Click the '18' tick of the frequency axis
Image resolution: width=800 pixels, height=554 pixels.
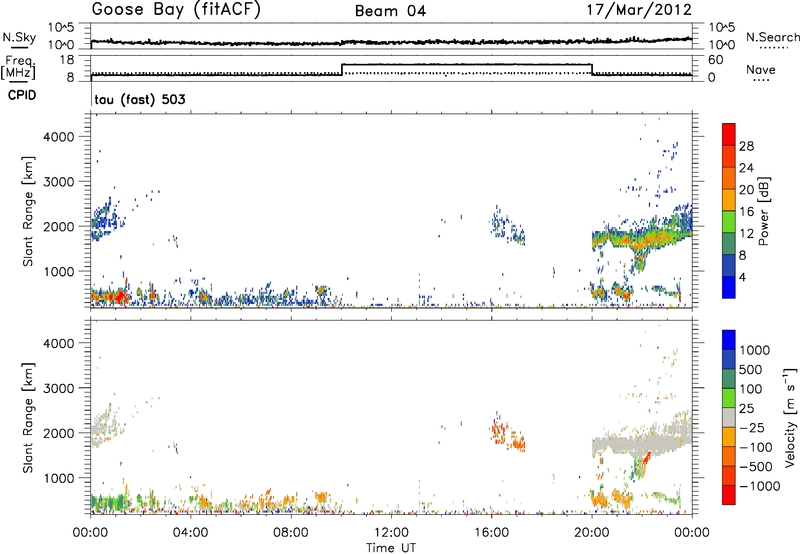coord(67,60)
